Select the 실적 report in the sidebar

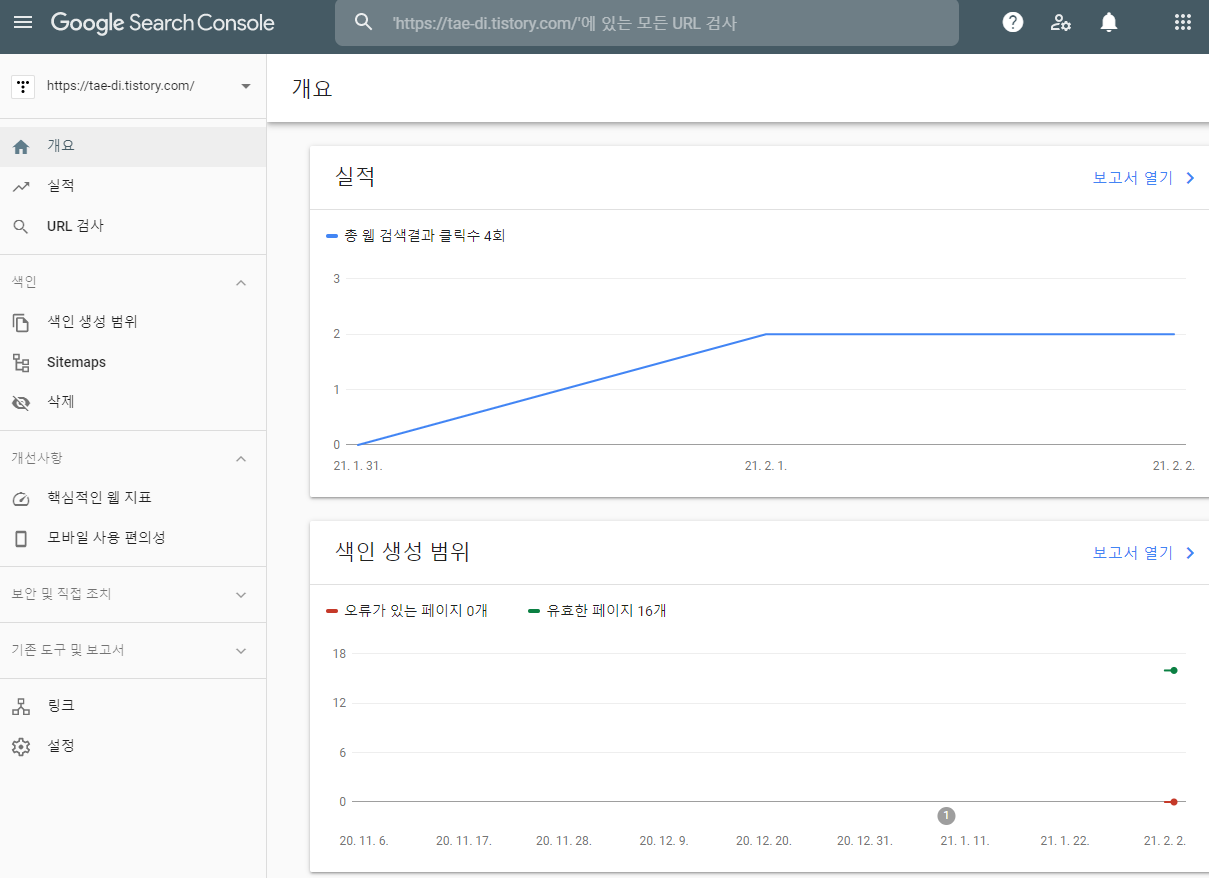61,185
